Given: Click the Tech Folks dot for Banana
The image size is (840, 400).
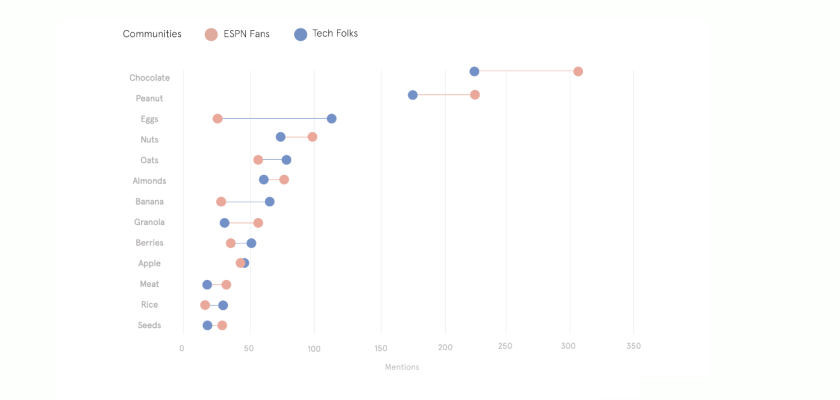Looking at the screenshot, I should tap(270, 202).
